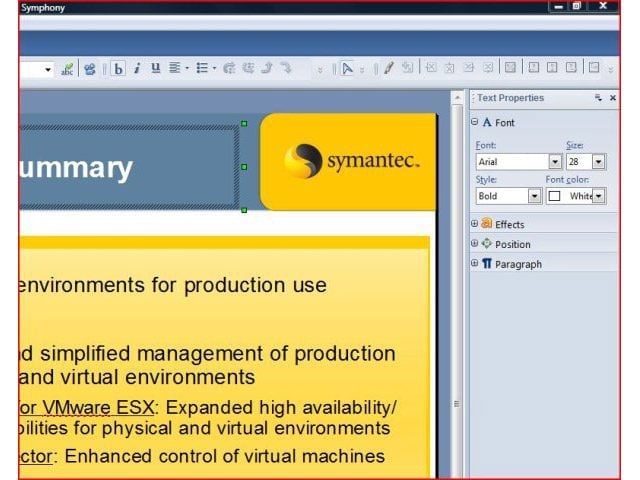Image resolution: width=640 pixels, height=480 pixels.
Task: Select the arrow pointer selection tool
Action: click(x=347, y=68)
